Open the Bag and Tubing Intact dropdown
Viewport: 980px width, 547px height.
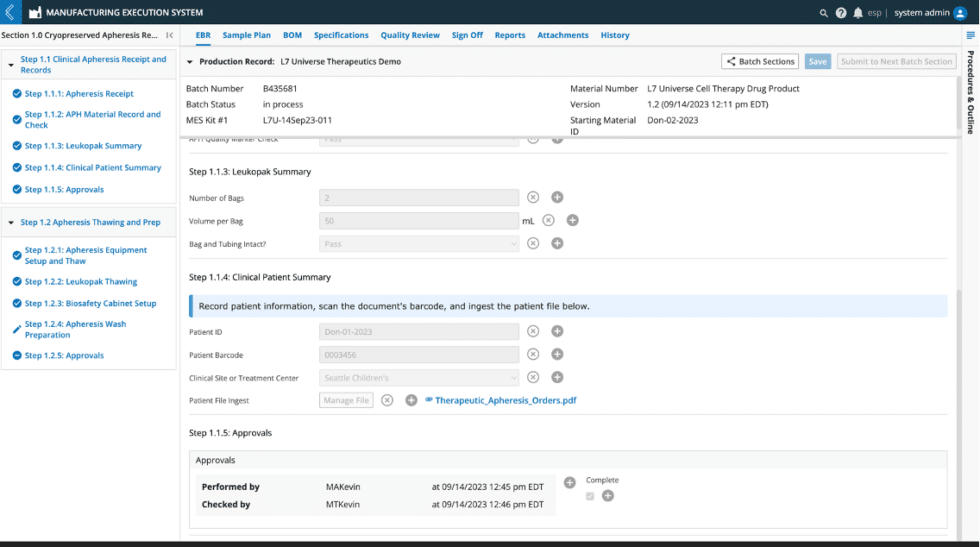click(419, 243)
